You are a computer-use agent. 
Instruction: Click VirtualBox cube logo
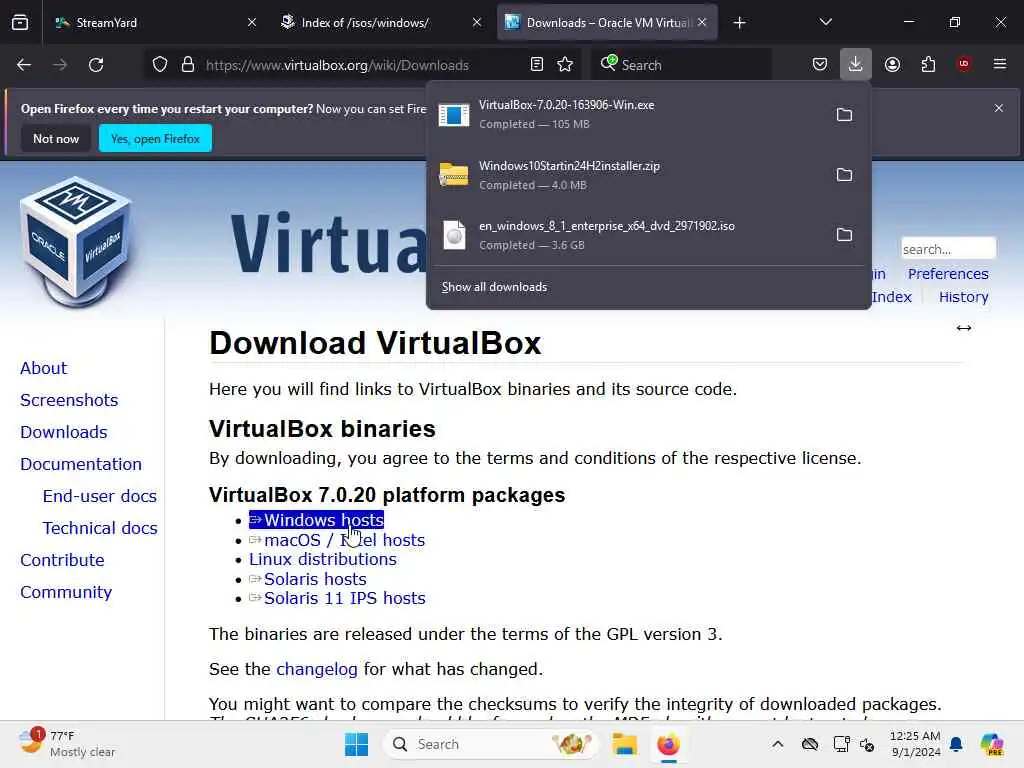point(76,241)
